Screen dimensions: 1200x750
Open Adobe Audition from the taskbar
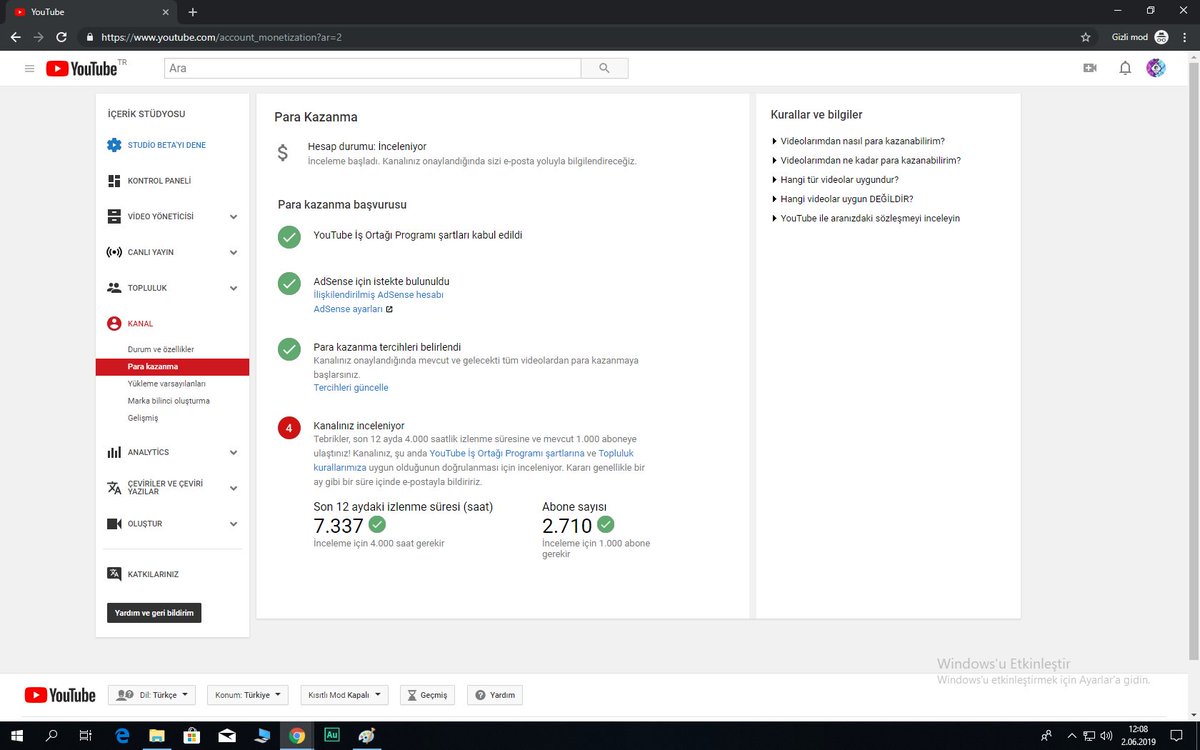click(x=332, y=736)
